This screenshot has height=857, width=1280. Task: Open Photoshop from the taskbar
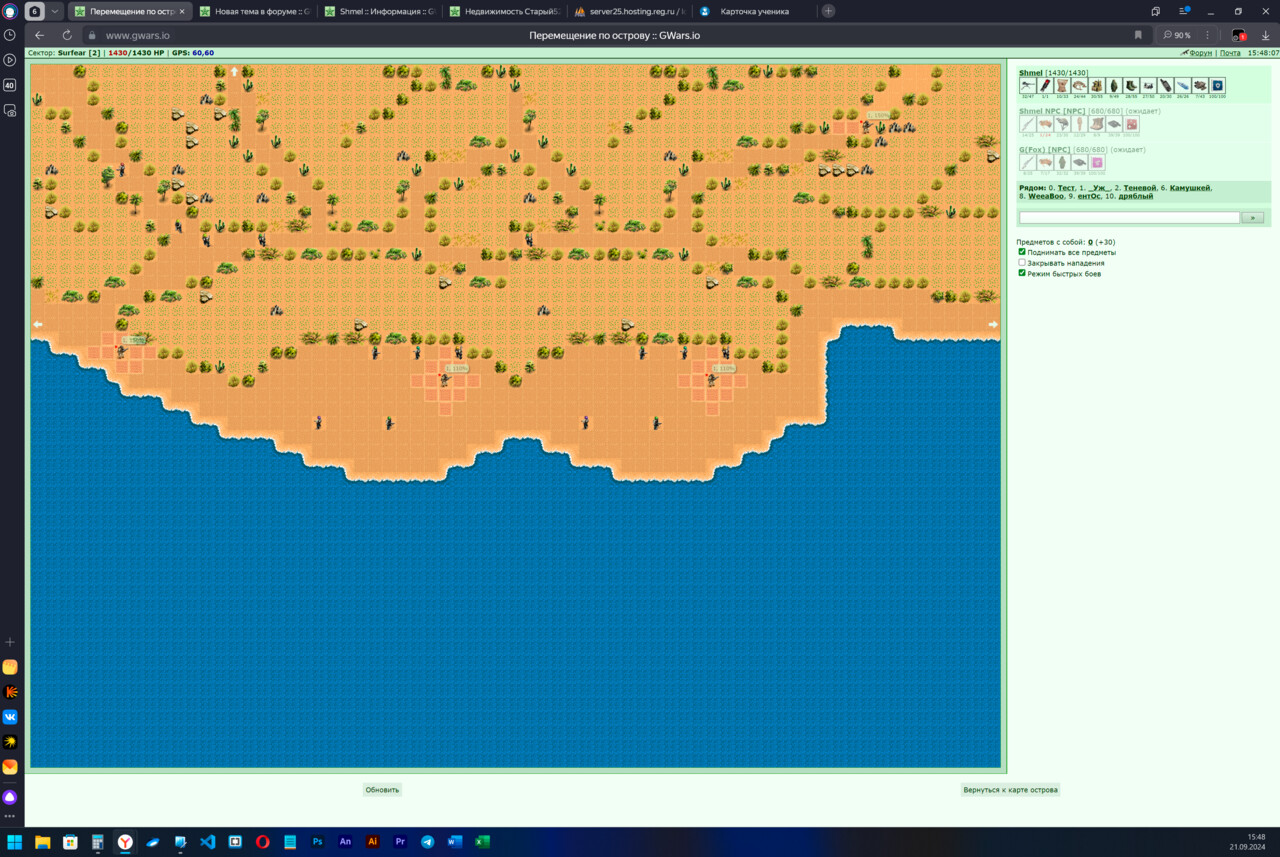tap(317, 842)
